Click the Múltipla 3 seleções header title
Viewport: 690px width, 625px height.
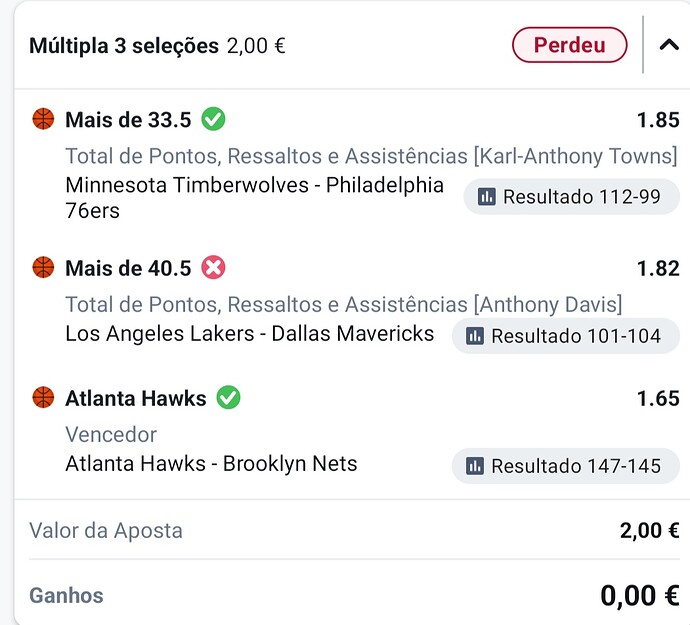[124, 46]
